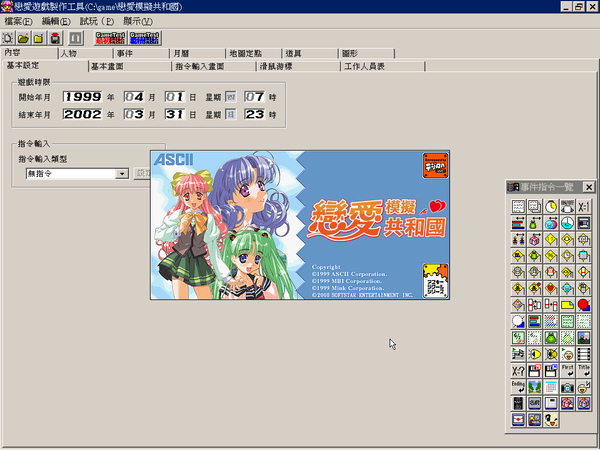Select the calendar grid icon
Screen dimensions: 600x450
tap(551, 387)
